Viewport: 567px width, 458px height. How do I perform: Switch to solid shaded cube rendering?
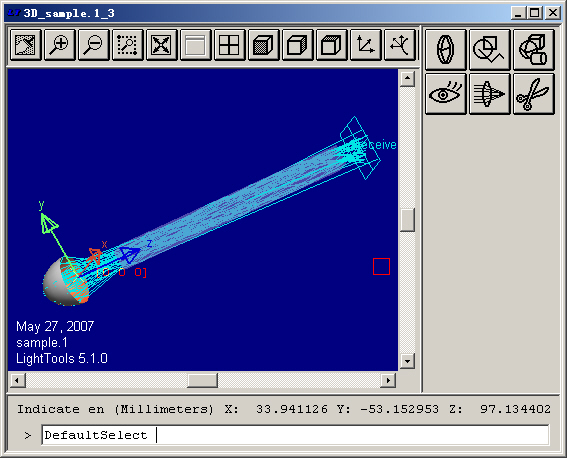pyautogui.click(x=263, y=45)
